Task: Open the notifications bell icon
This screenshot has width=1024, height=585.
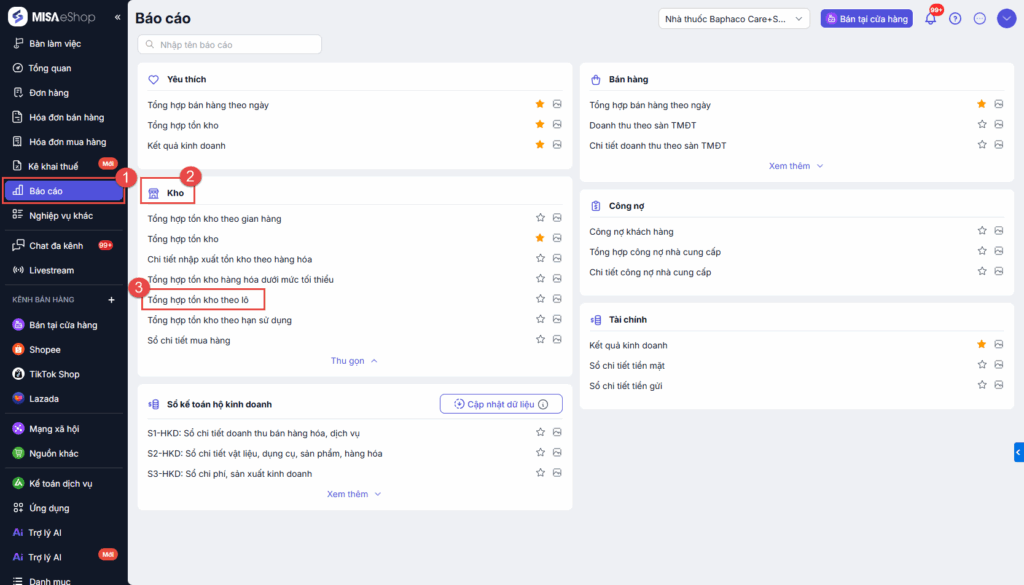Action: pos(930,19)
